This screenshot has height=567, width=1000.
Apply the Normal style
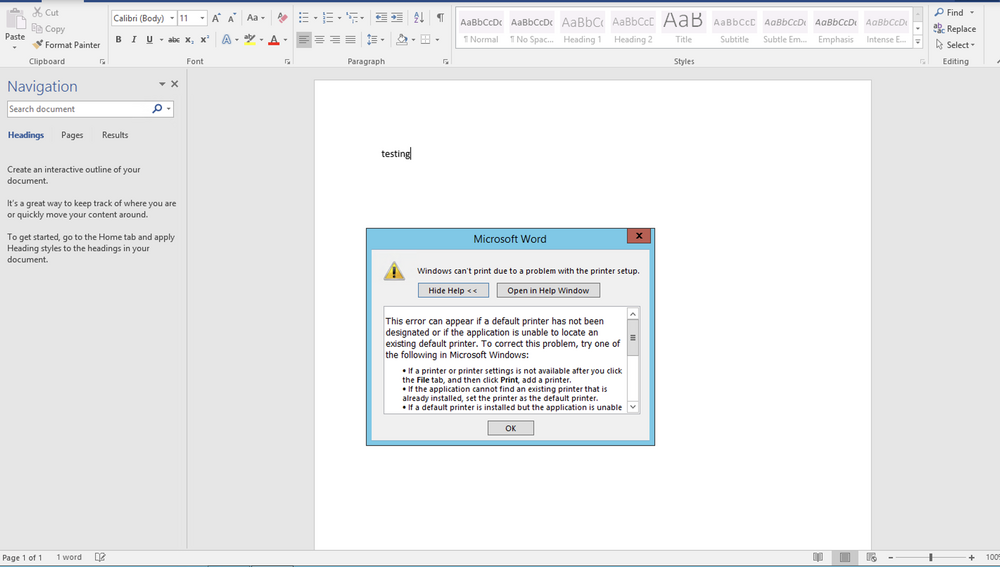[x=481, y=28]
